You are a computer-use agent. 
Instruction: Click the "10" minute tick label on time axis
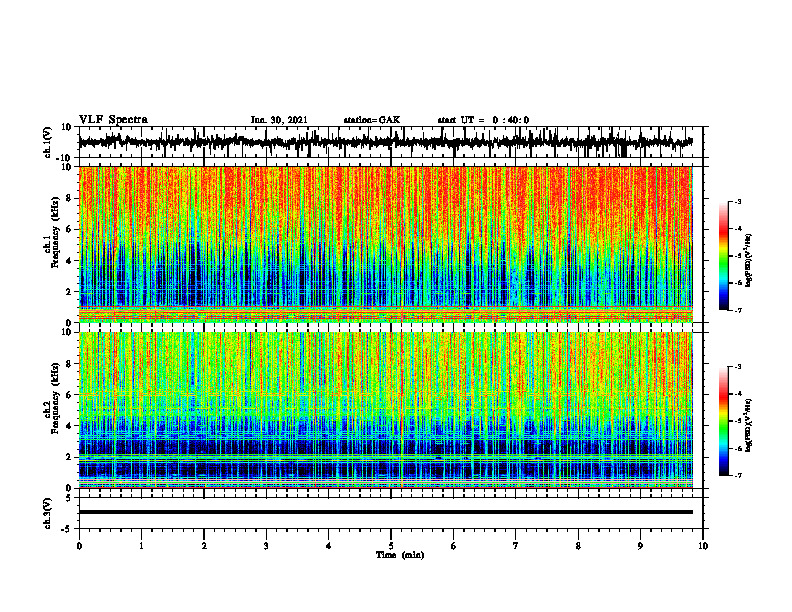point(703,546)
